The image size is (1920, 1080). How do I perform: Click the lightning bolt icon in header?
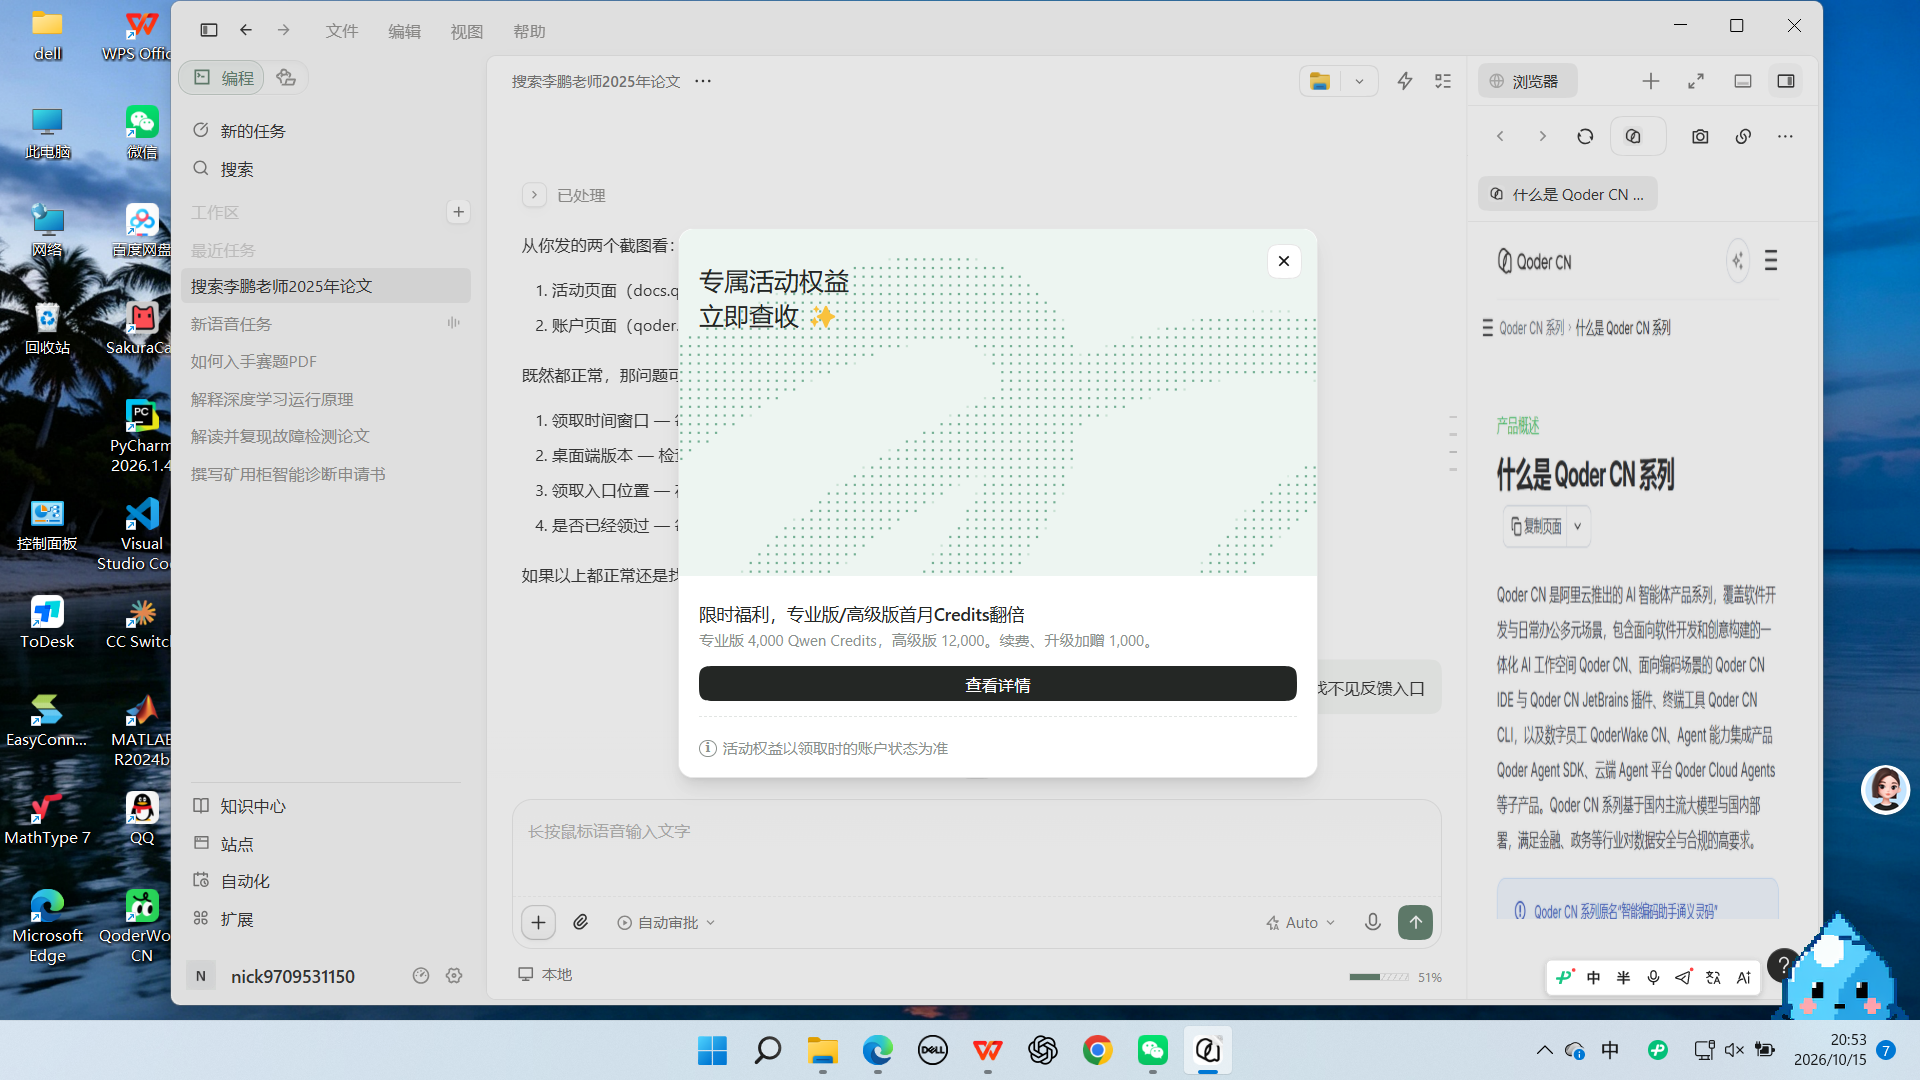tap(1405, 81)
